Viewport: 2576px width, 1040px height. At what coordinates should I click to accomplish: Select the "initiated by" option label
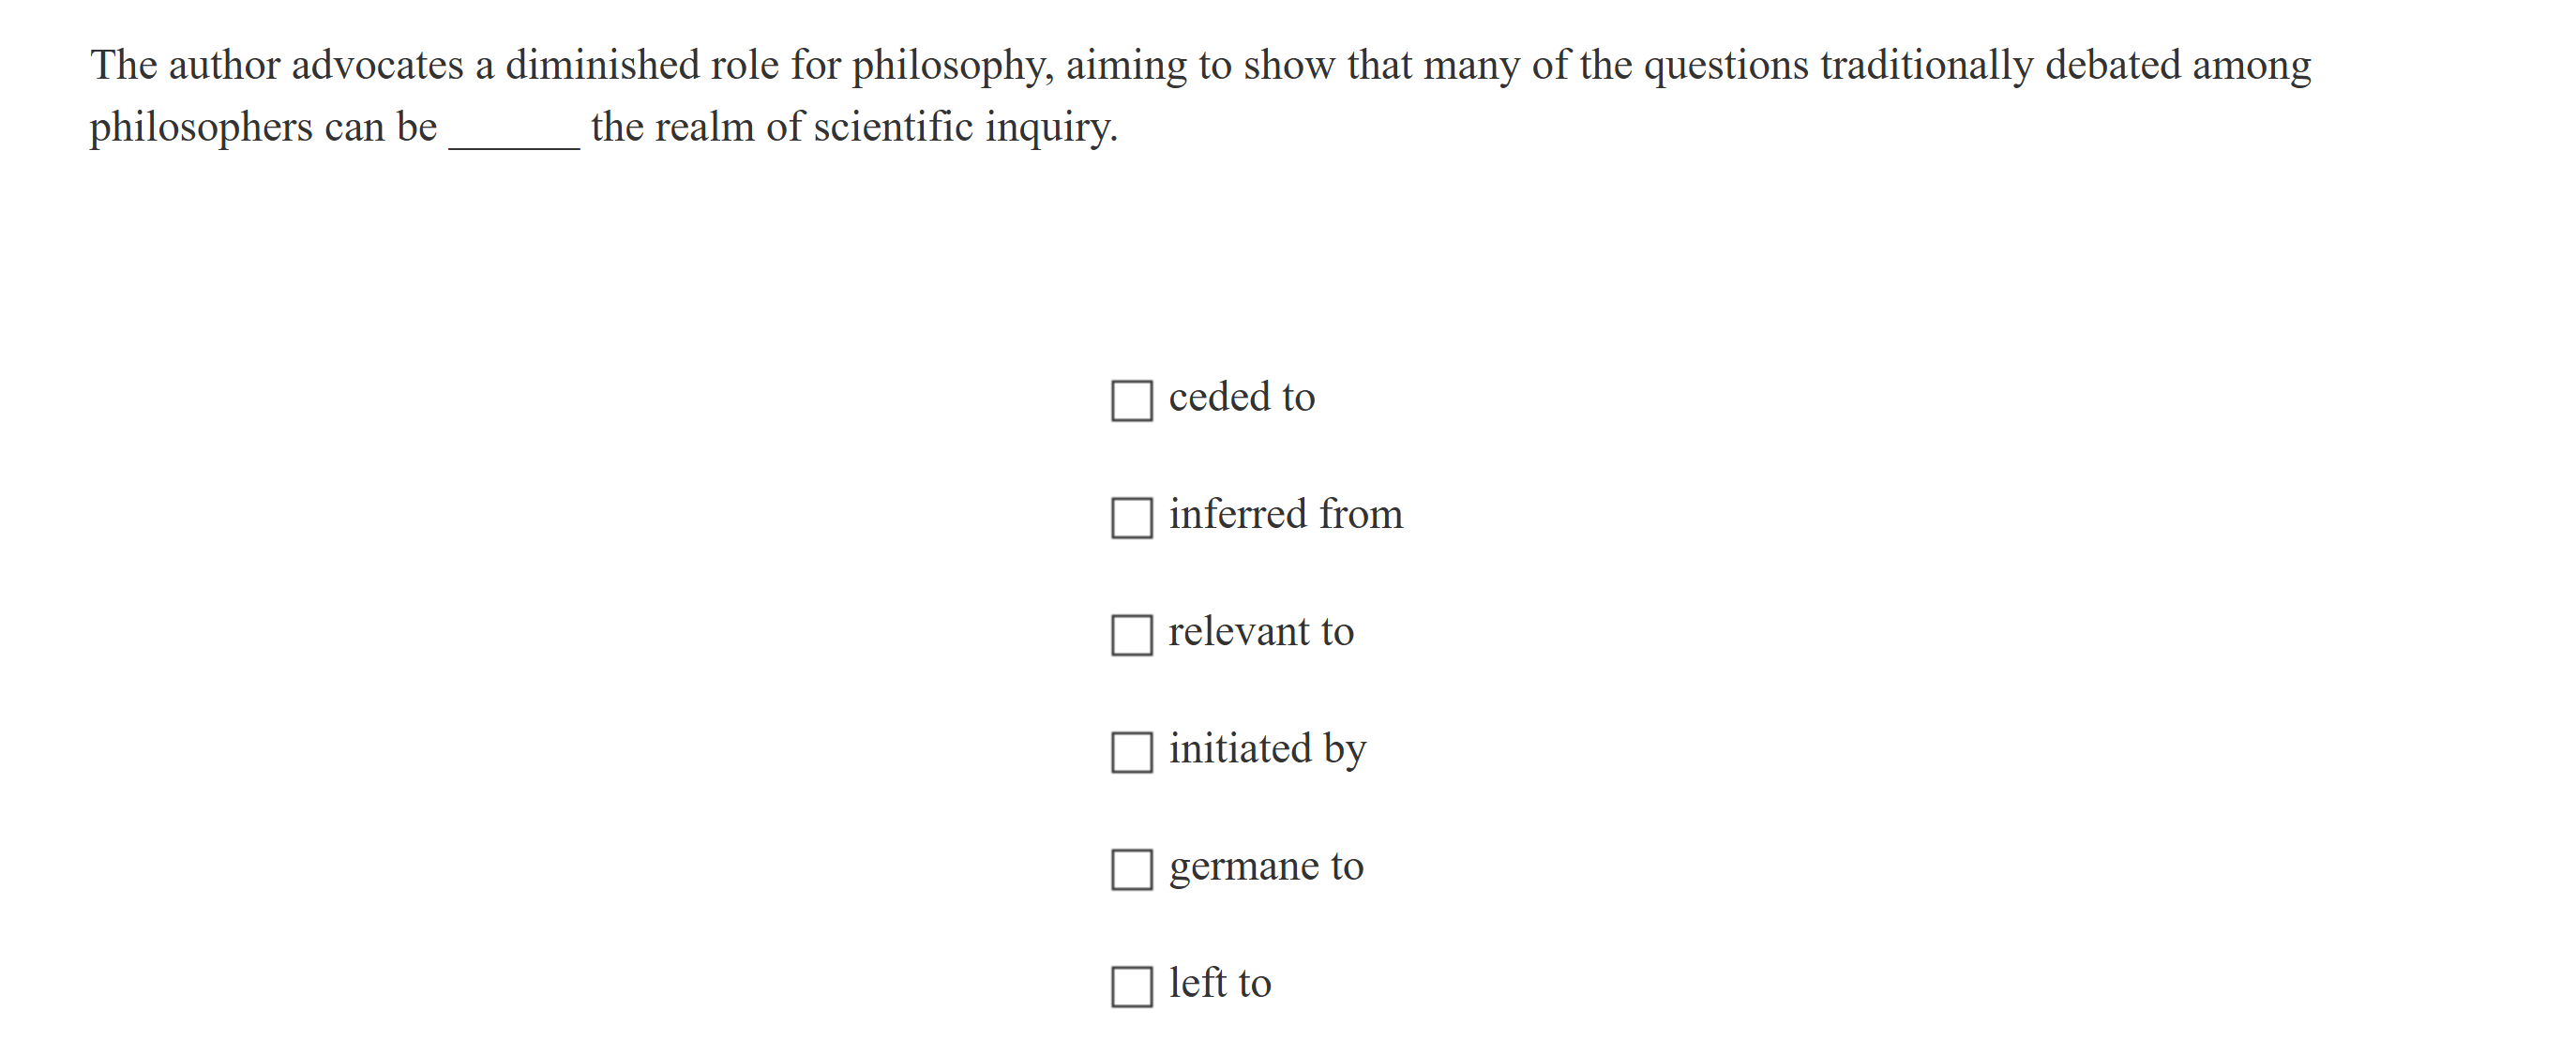1266,748
